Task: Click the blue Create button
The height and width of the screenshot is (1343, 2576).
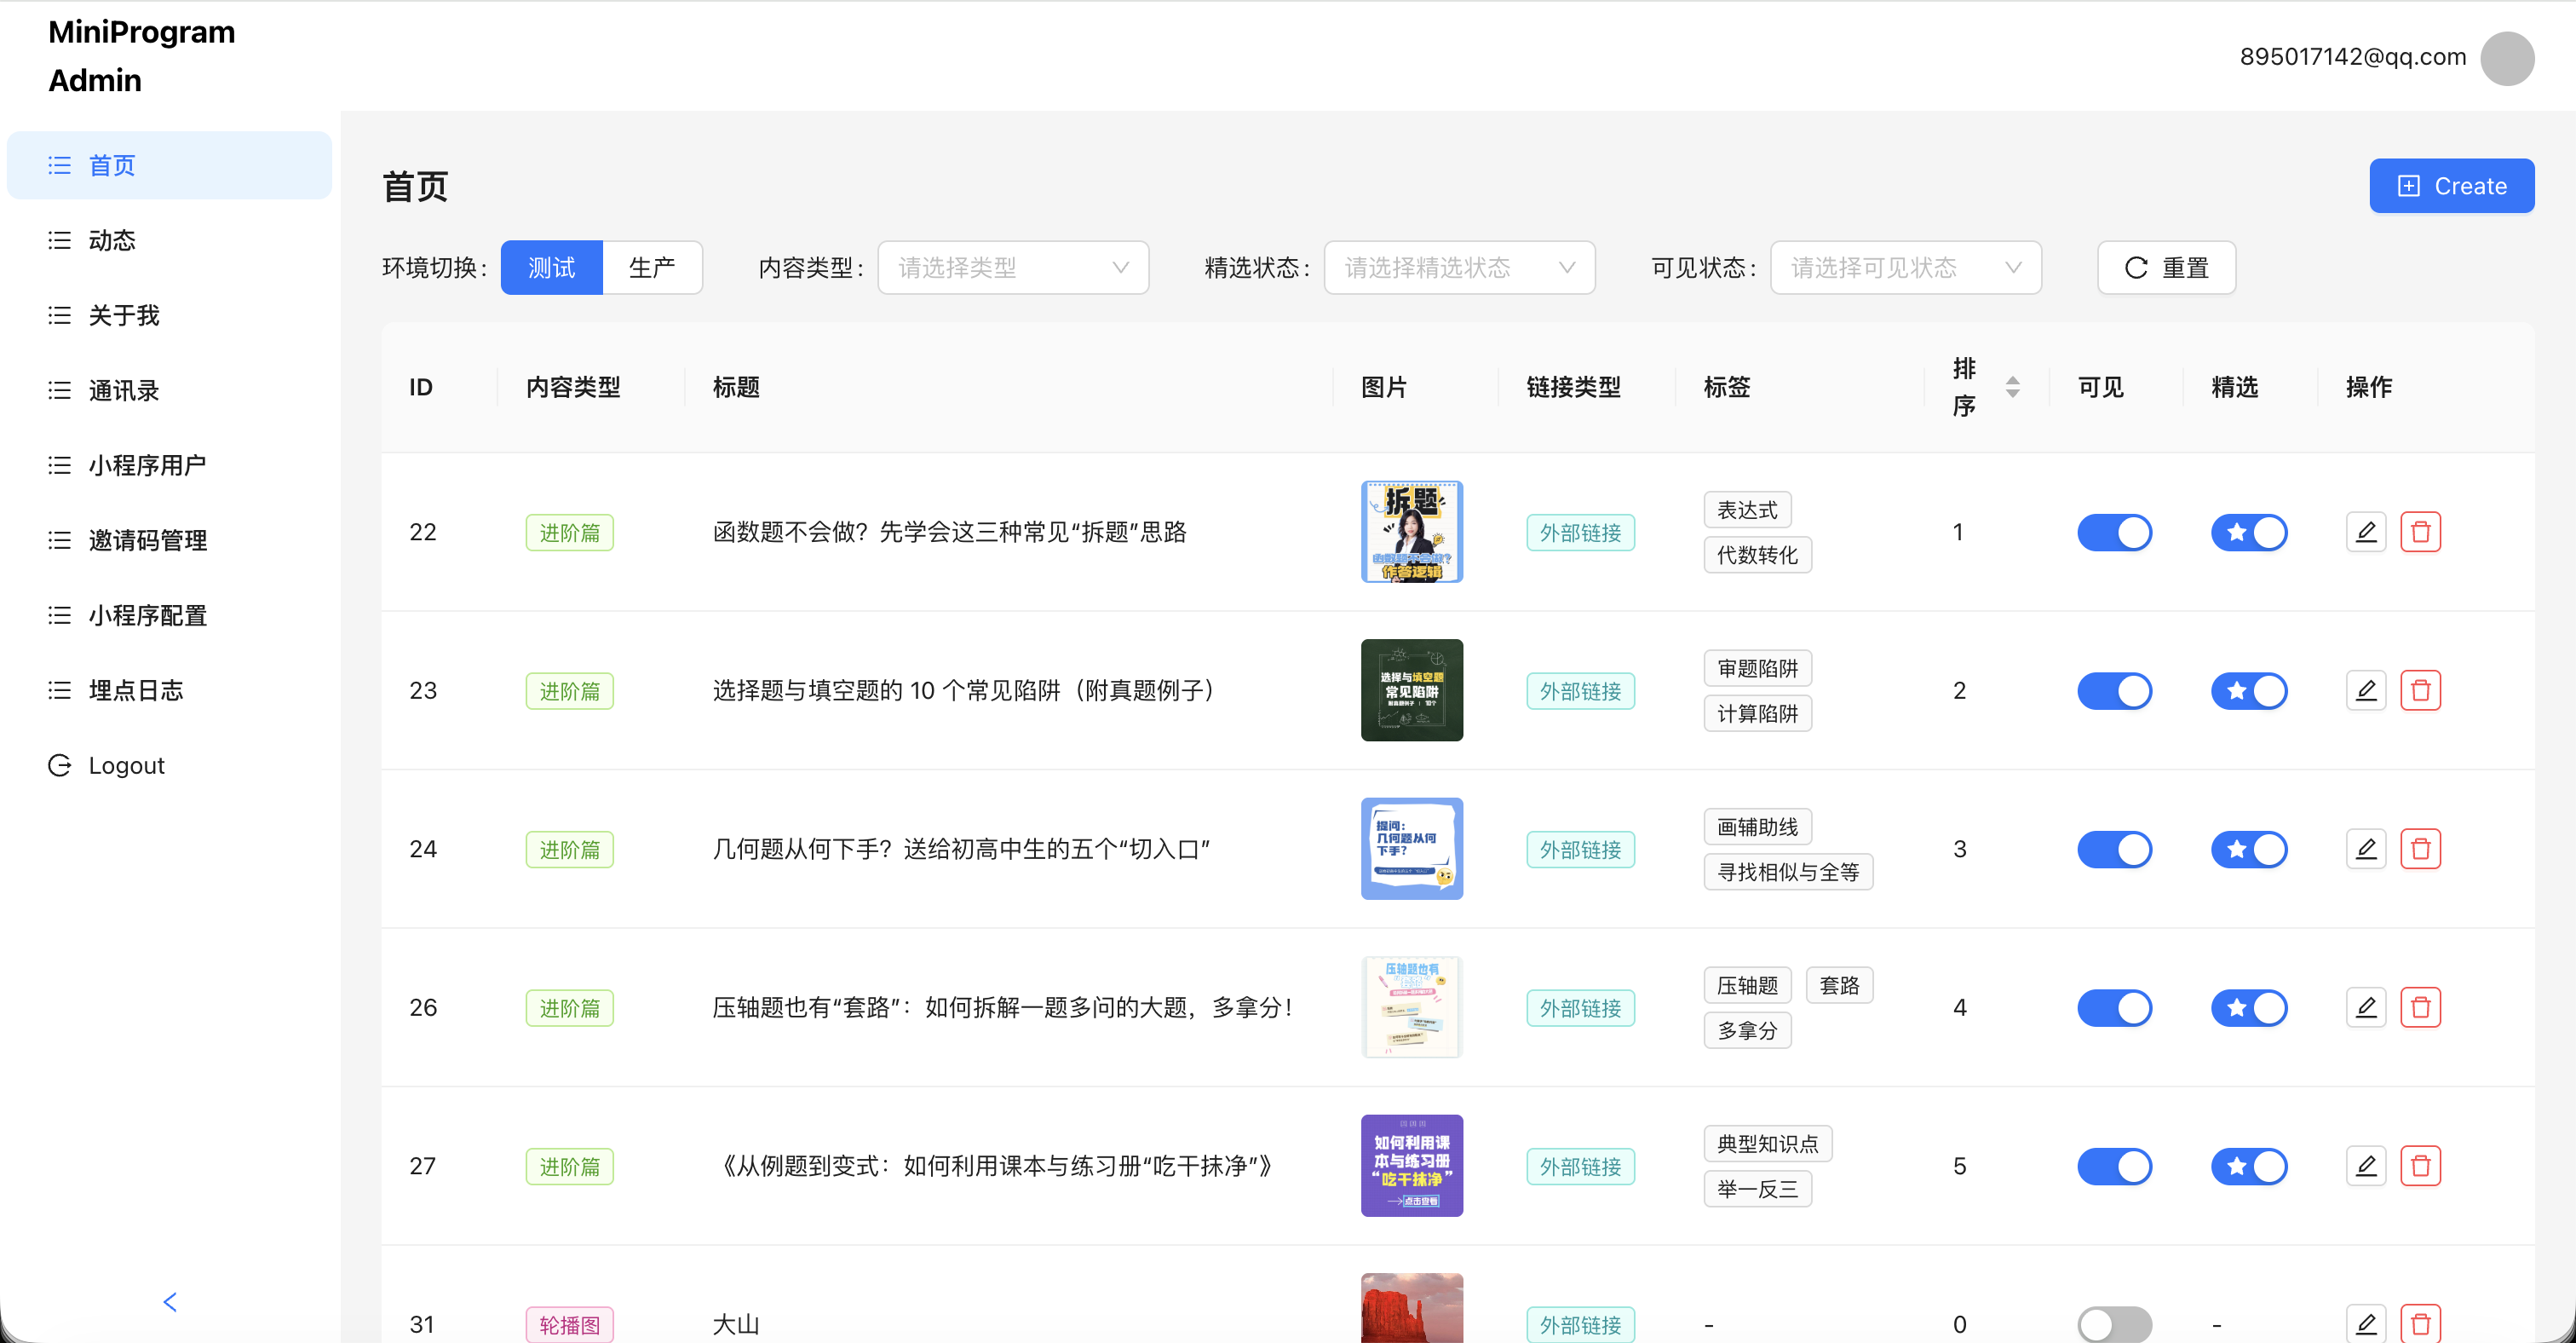Action: 2451,186
